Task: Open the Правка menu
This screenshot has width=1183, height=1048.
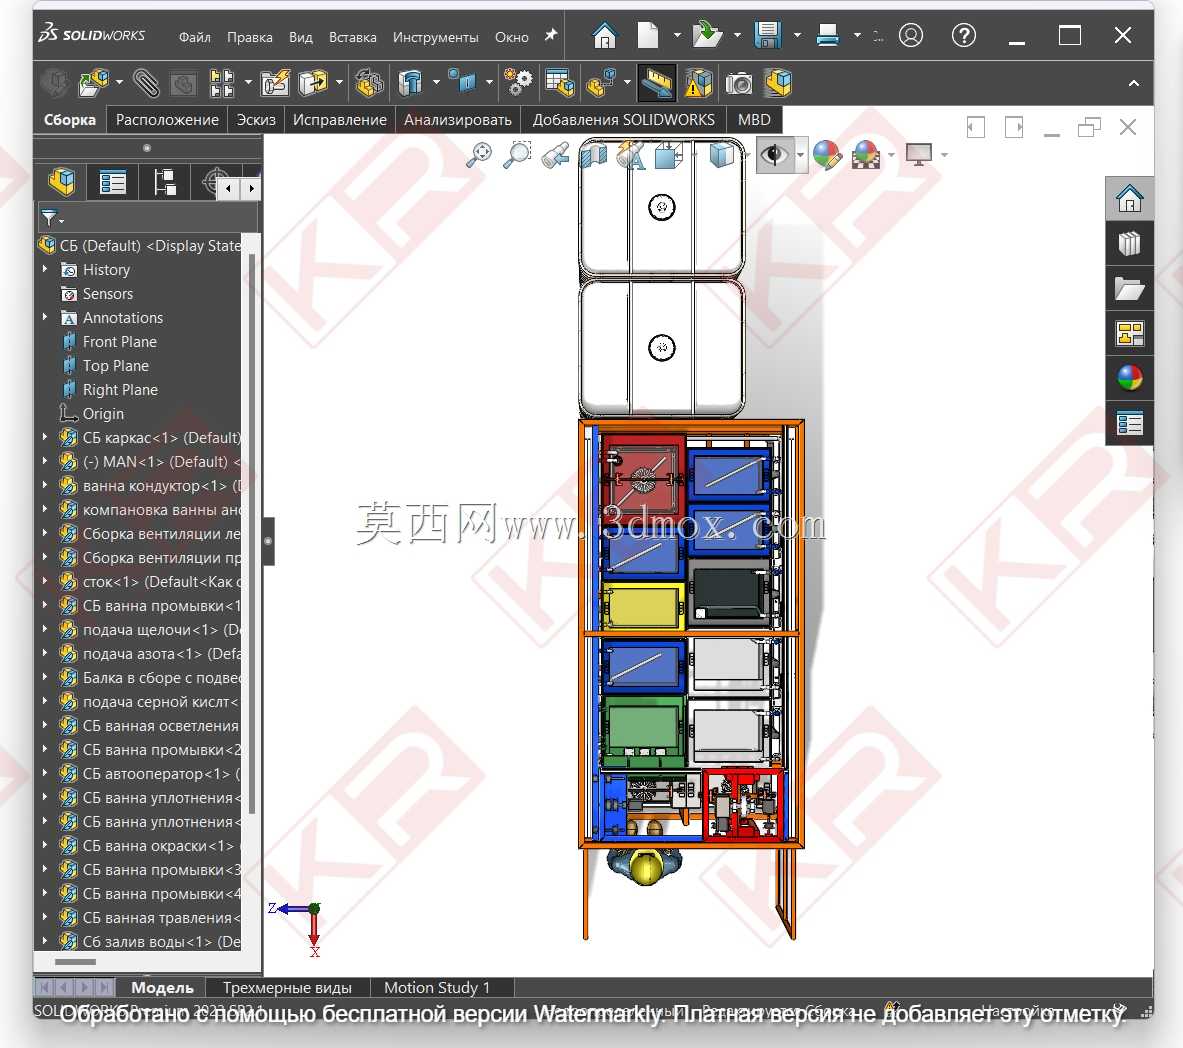Action: (x=250, y=37)
